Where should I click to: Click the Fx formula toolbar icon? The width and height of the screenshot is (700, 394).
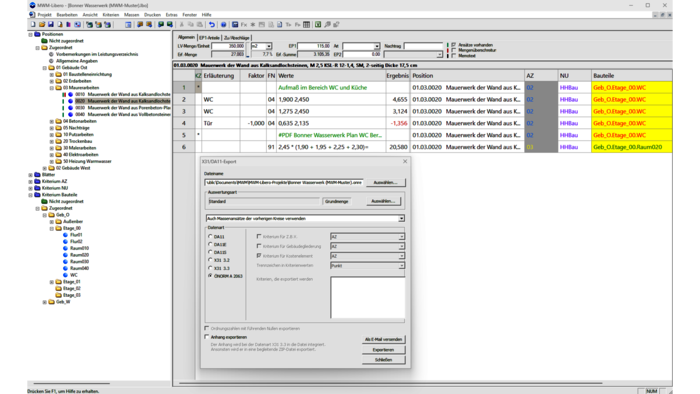(244, 25)
